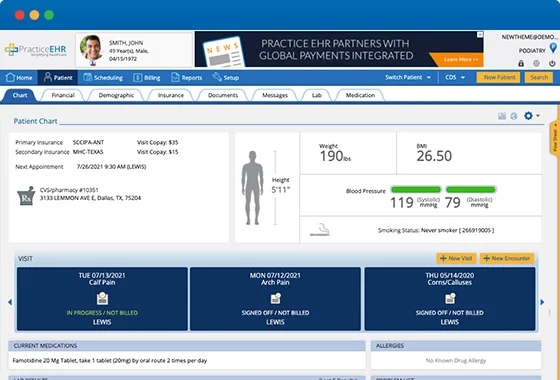Open the Billing section
560x380 pixels.
[x=146, y=78]
